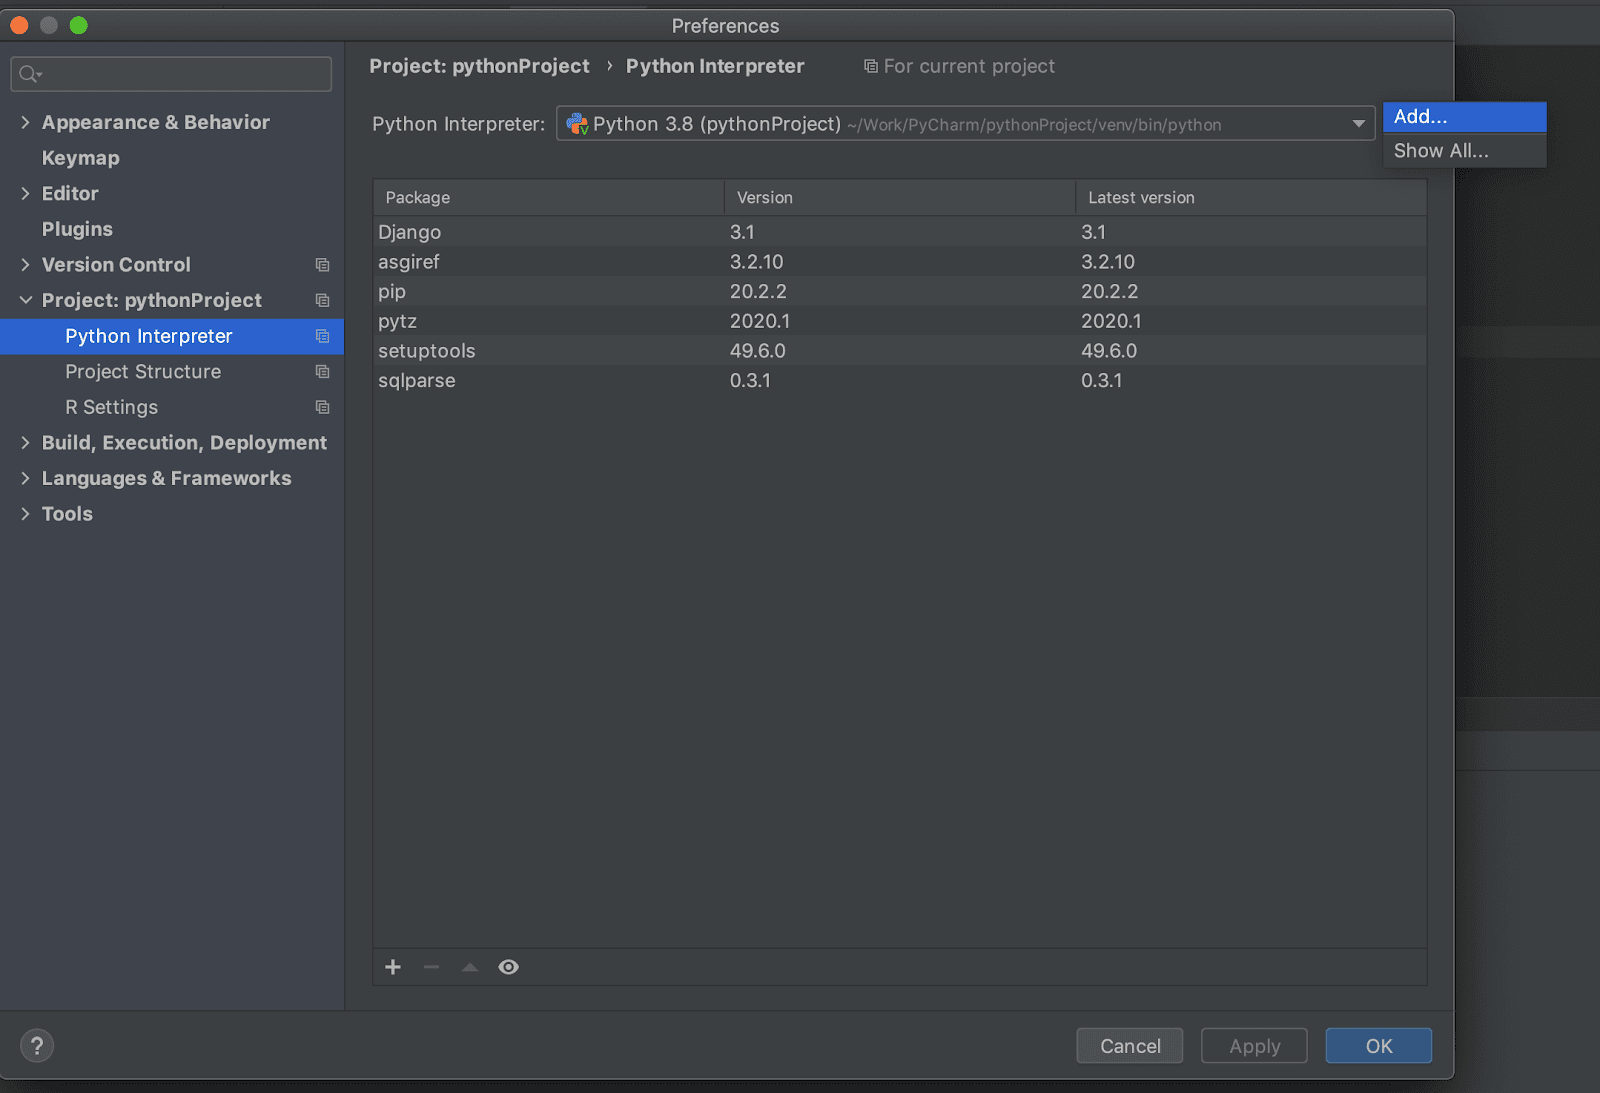The height and width of the screenshot is (1093, 1600).
Task: Select the Django package row
Action: [x=900, y=232]
